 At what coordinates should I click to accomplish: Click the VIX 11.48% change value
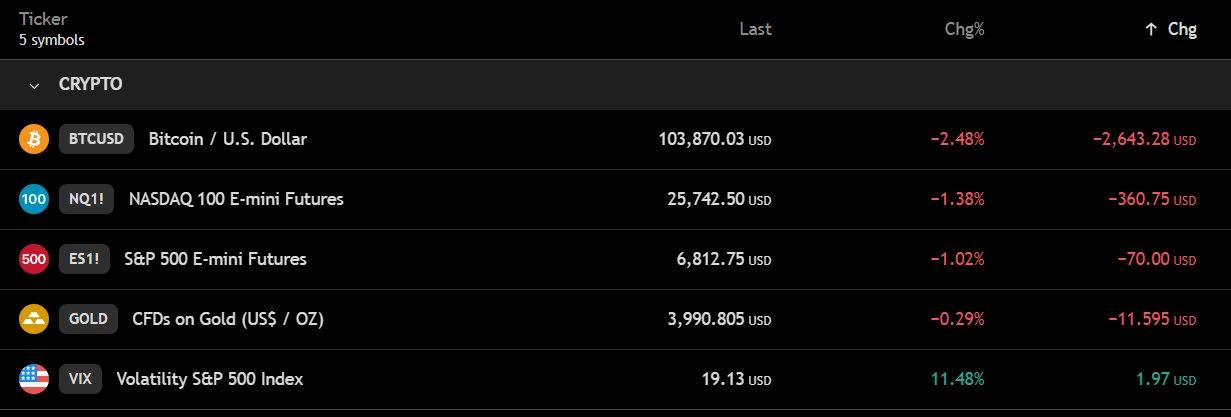(957, 379)
